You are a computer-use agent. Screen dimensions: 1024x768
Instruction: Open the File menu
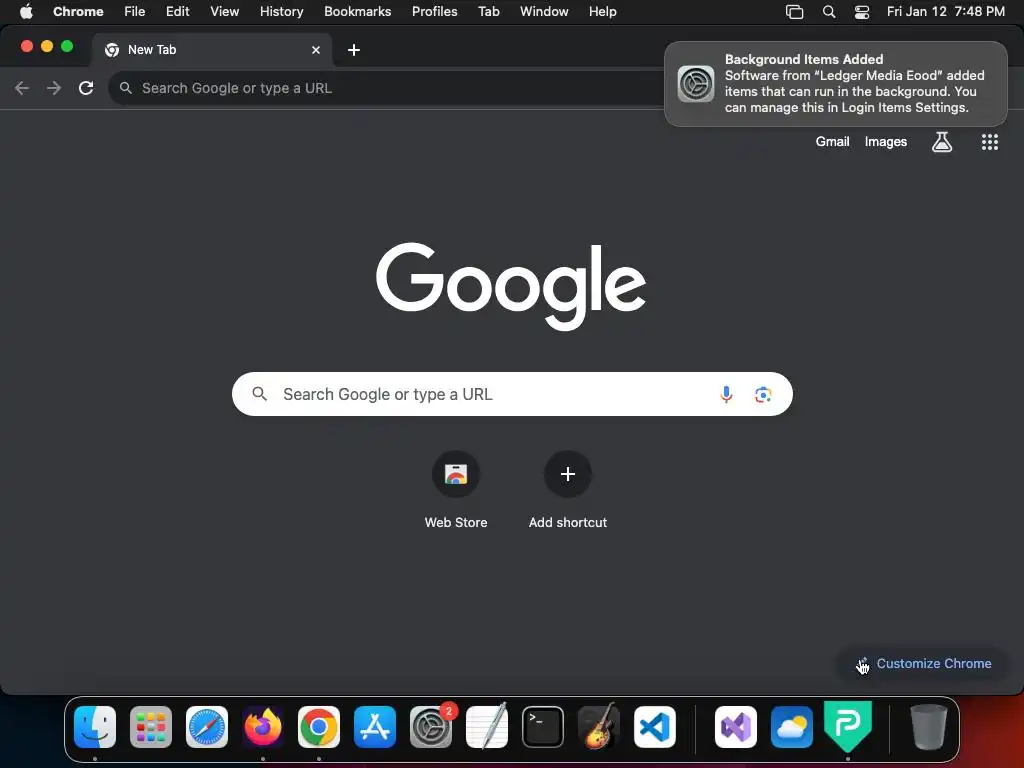135,11
